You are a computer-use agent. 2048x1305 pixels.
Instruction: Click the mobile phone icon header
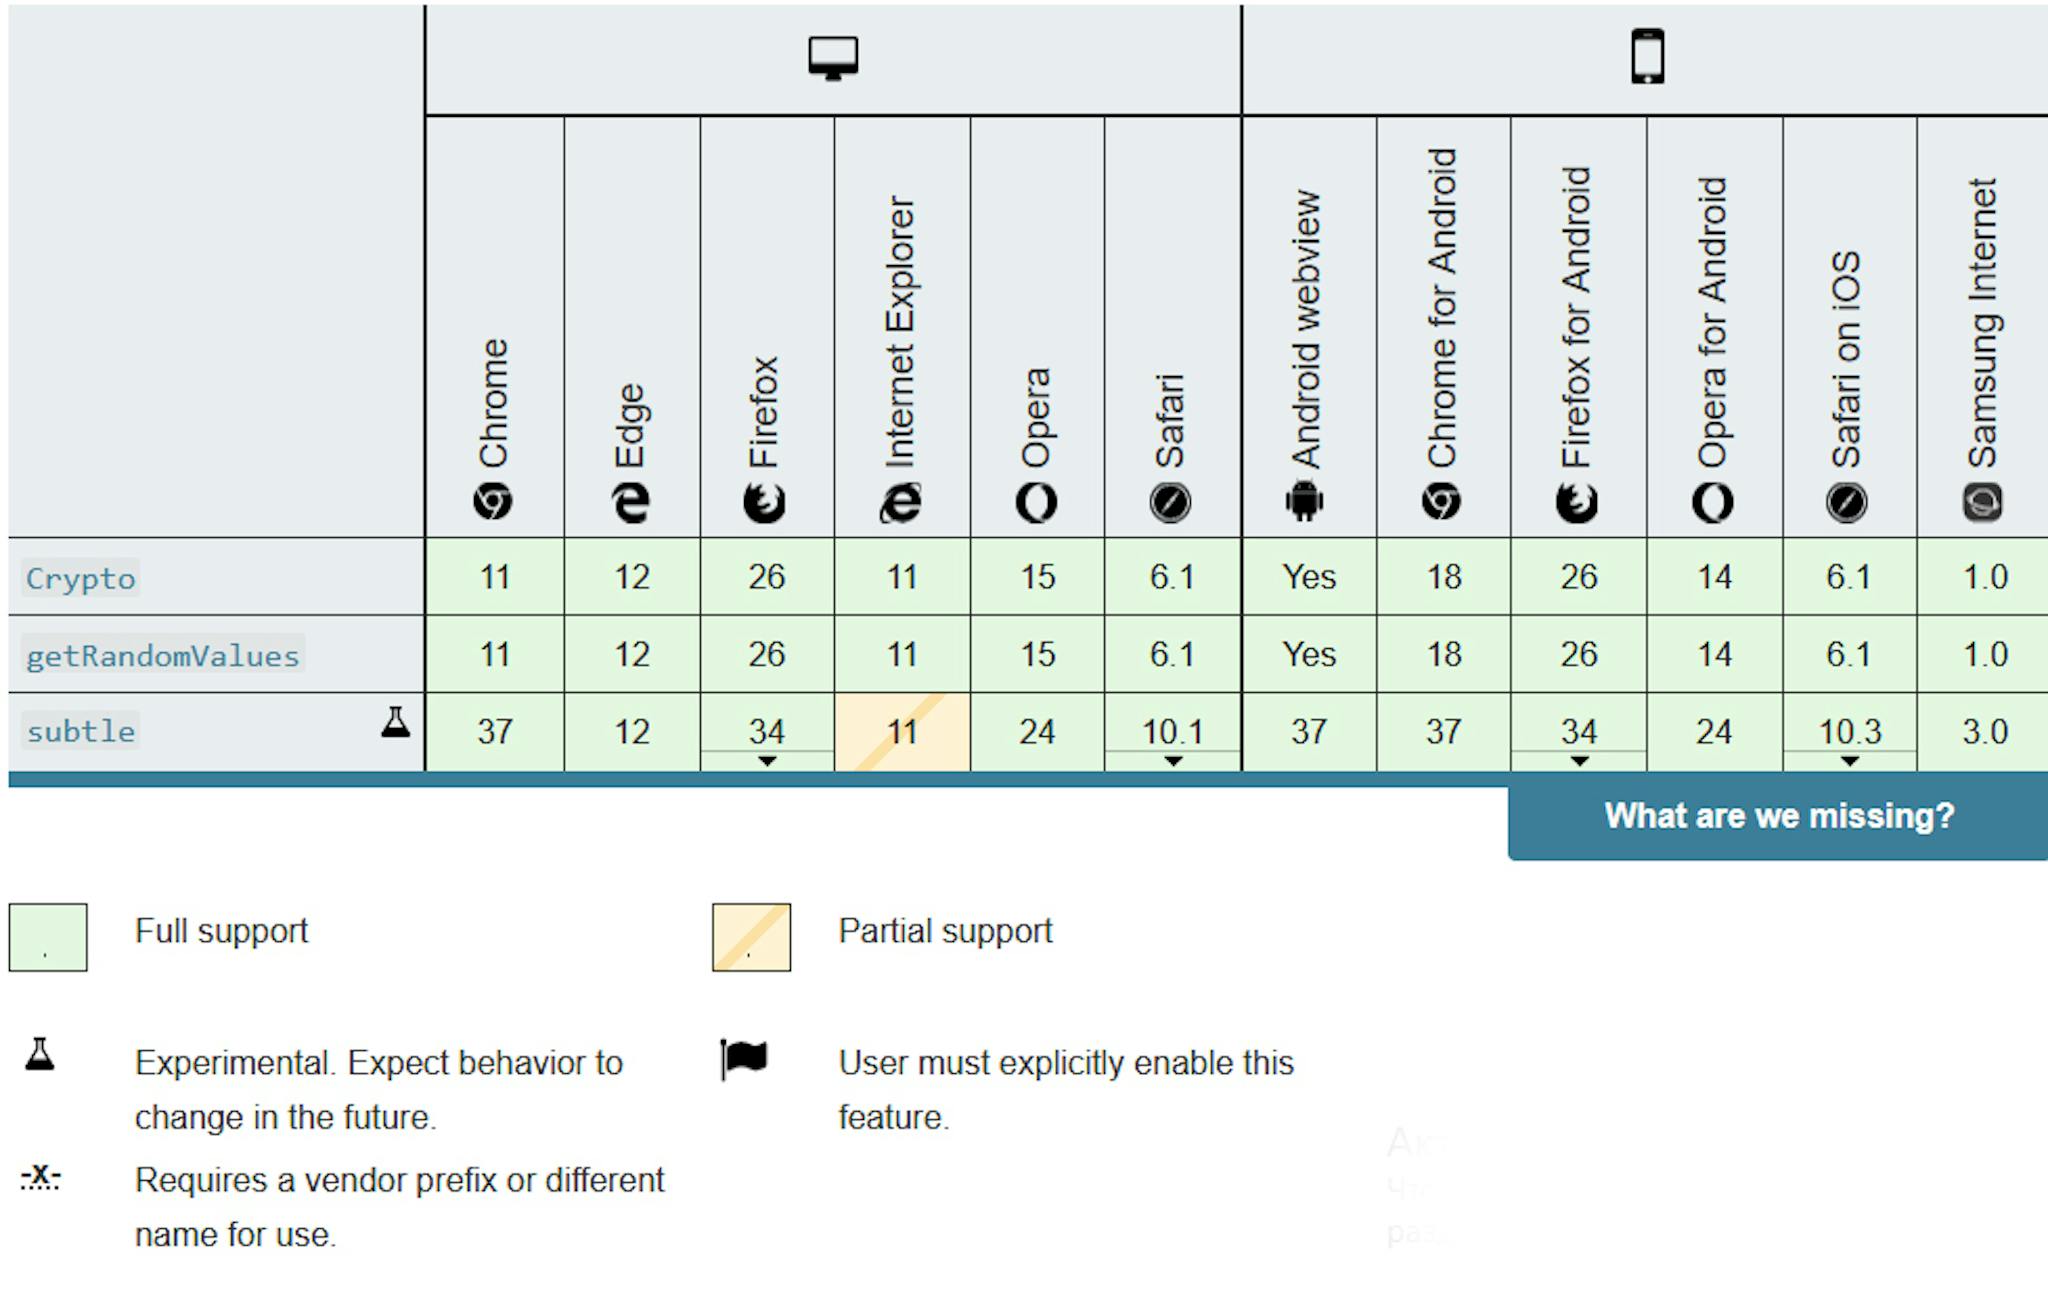[1647, 57]
